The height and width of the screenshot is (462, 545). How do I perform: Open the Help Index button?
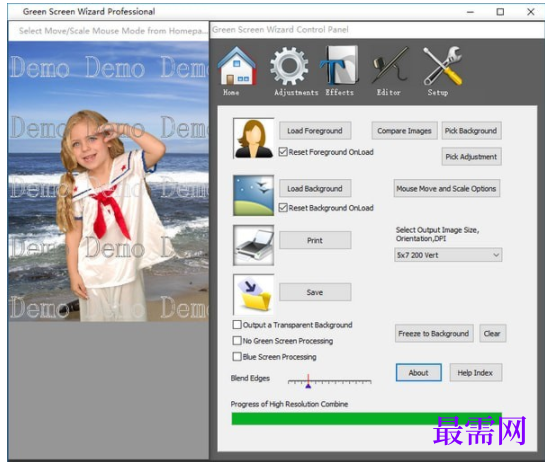[475, 373]
